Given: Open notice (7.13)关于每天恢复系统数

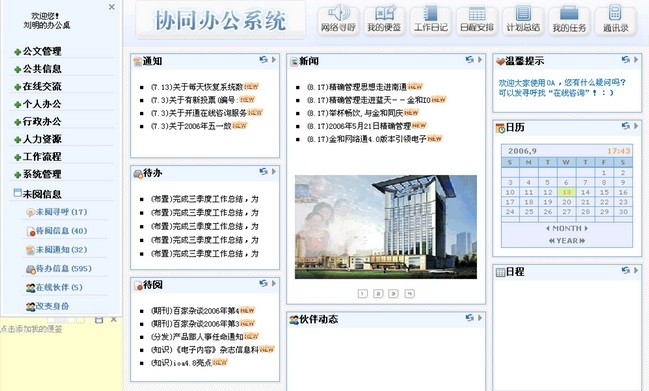Looking at the screenshot, I should [x=197, y=87].
